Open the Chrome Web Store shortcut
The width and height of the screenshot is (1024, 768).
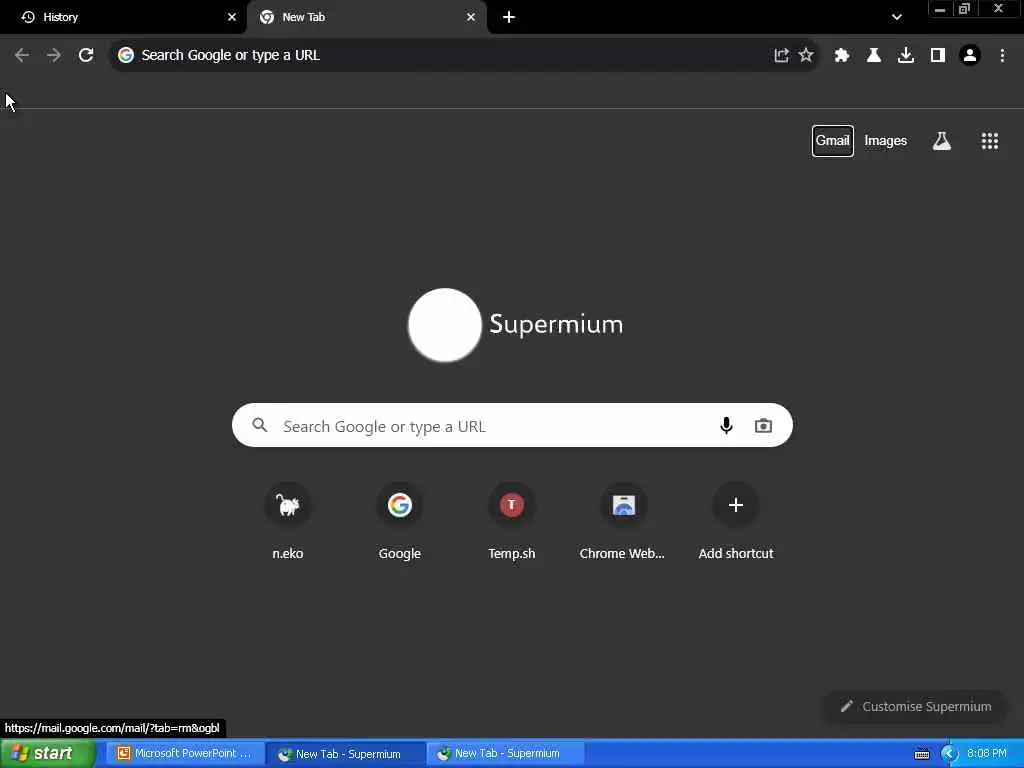623,522
